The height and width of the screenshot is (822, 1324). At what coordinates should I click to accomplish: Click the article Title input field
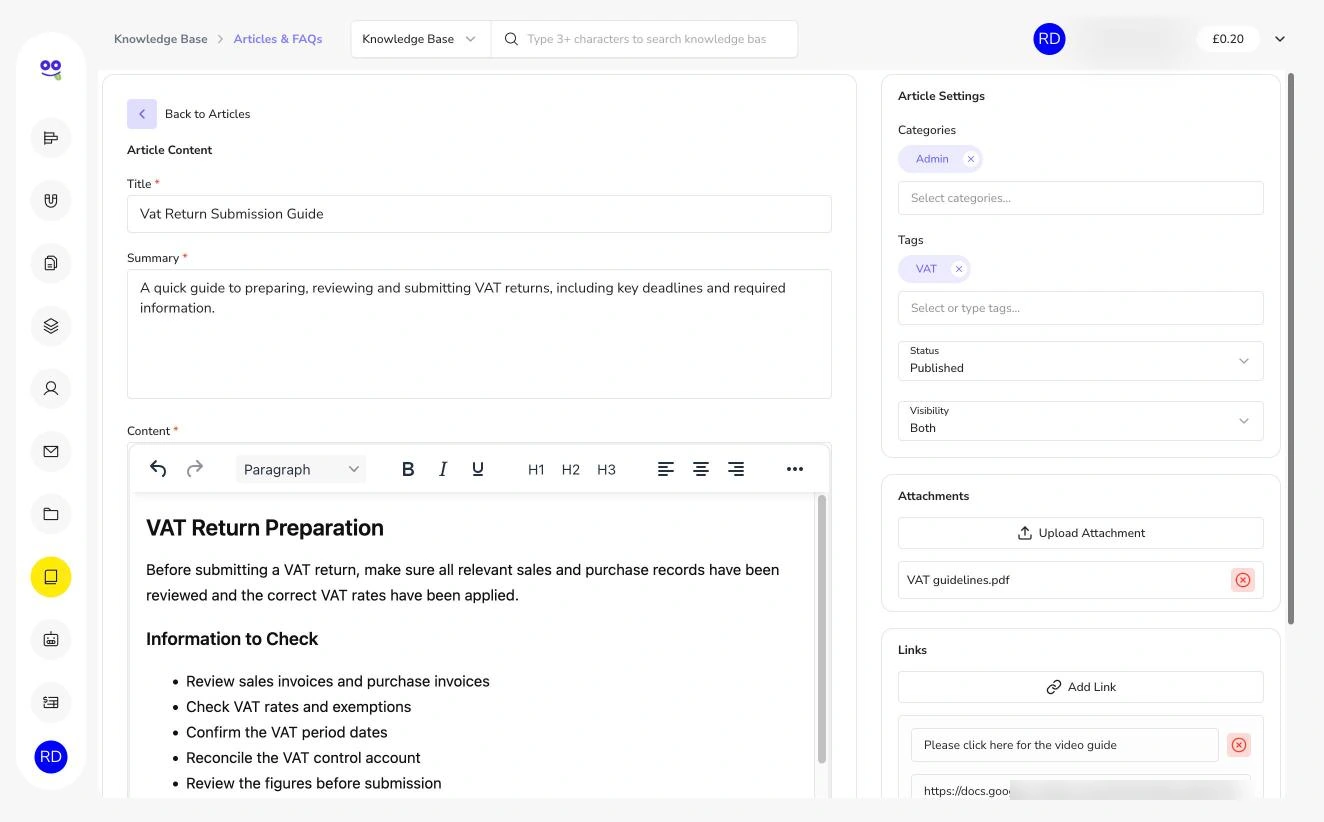coord(479,214)
